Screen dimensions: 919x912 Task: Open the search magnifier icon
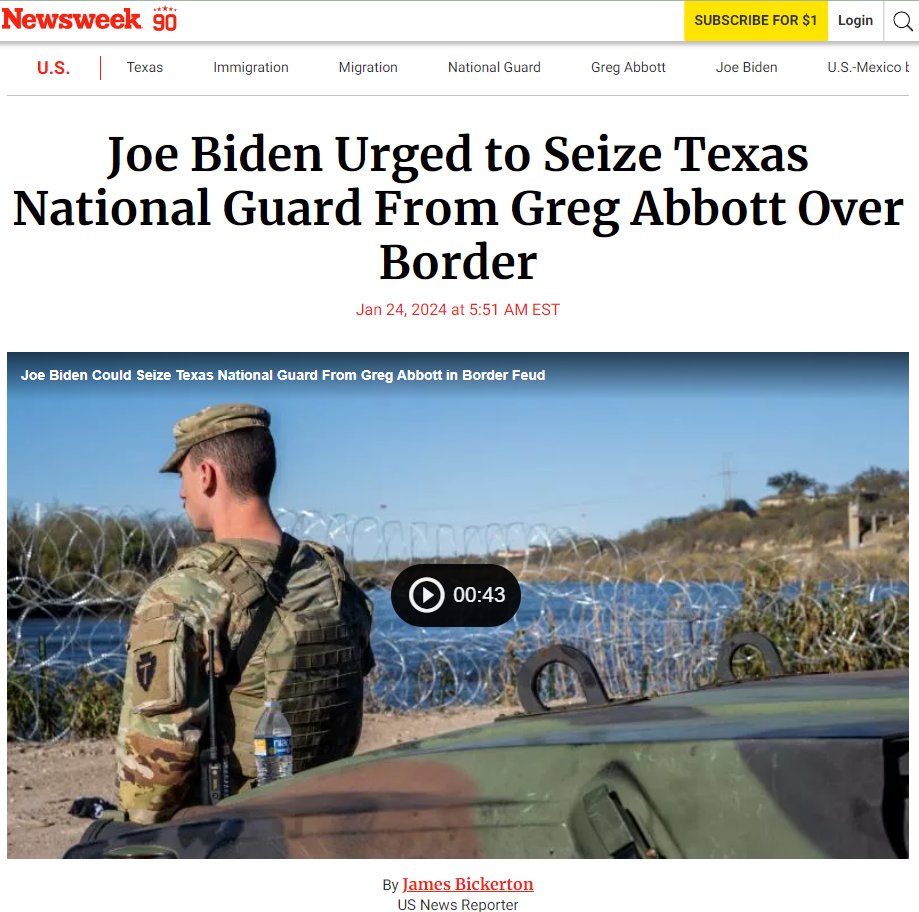(x=902, y=21)
